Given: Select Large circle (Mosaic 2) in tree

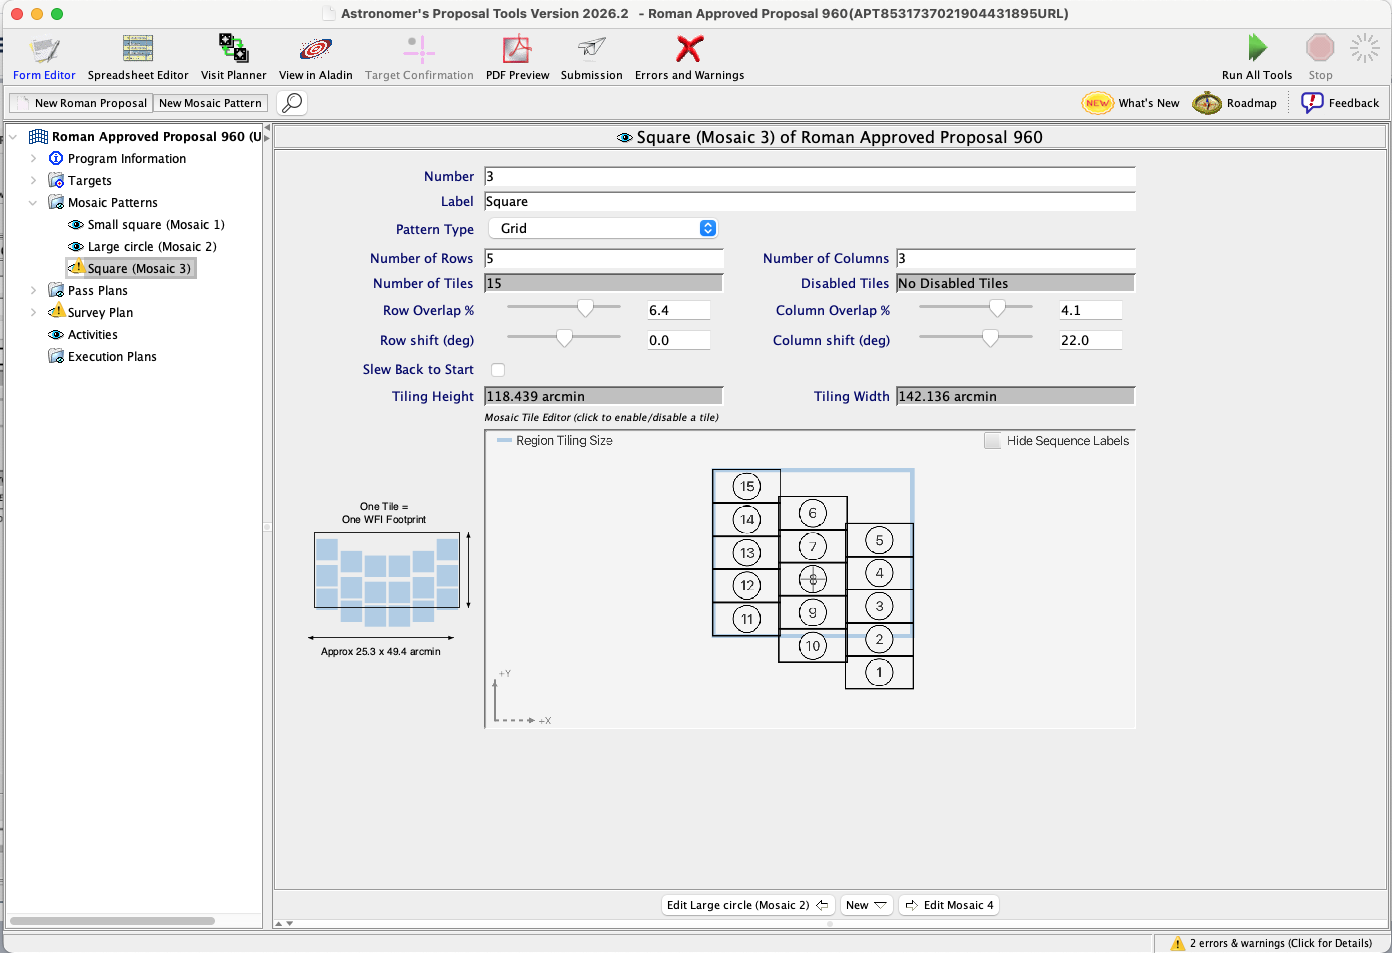Looking at the screenshot, I should click(151, 247).
